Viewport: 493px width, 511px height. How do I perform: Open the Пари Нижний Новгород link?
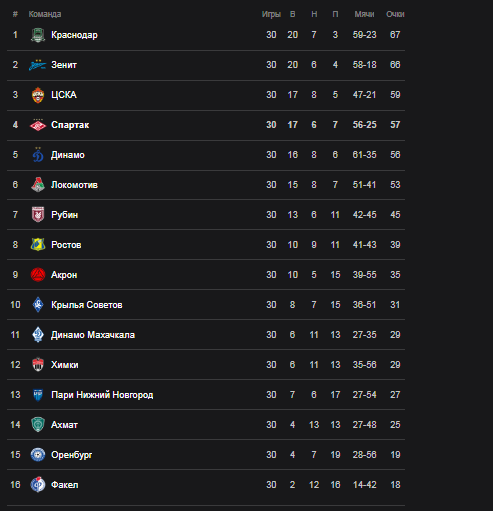(102, 395)
